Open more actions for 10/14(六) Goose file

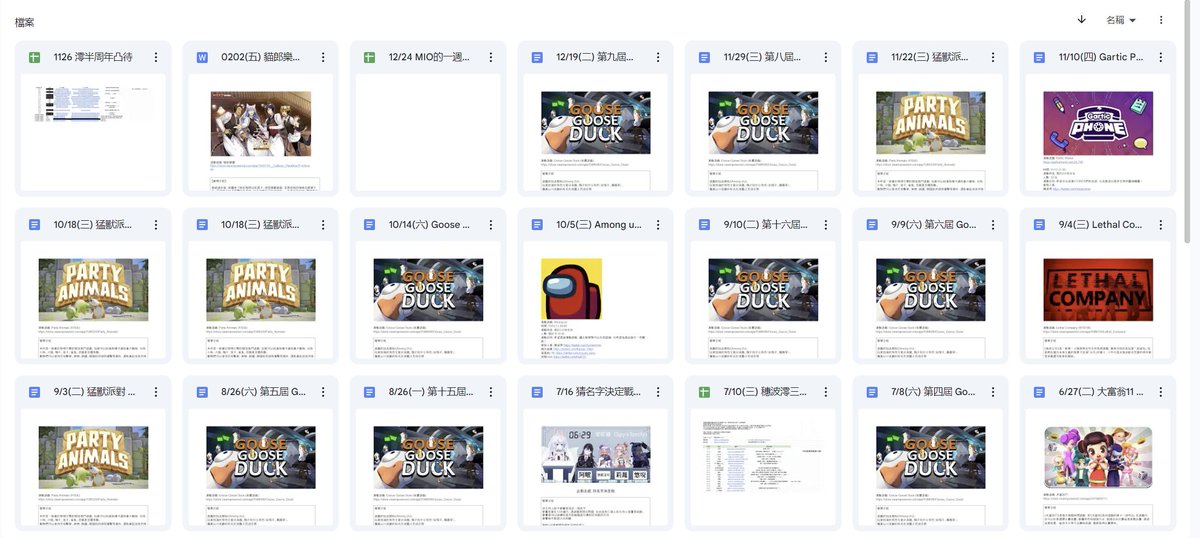[491, 225]
